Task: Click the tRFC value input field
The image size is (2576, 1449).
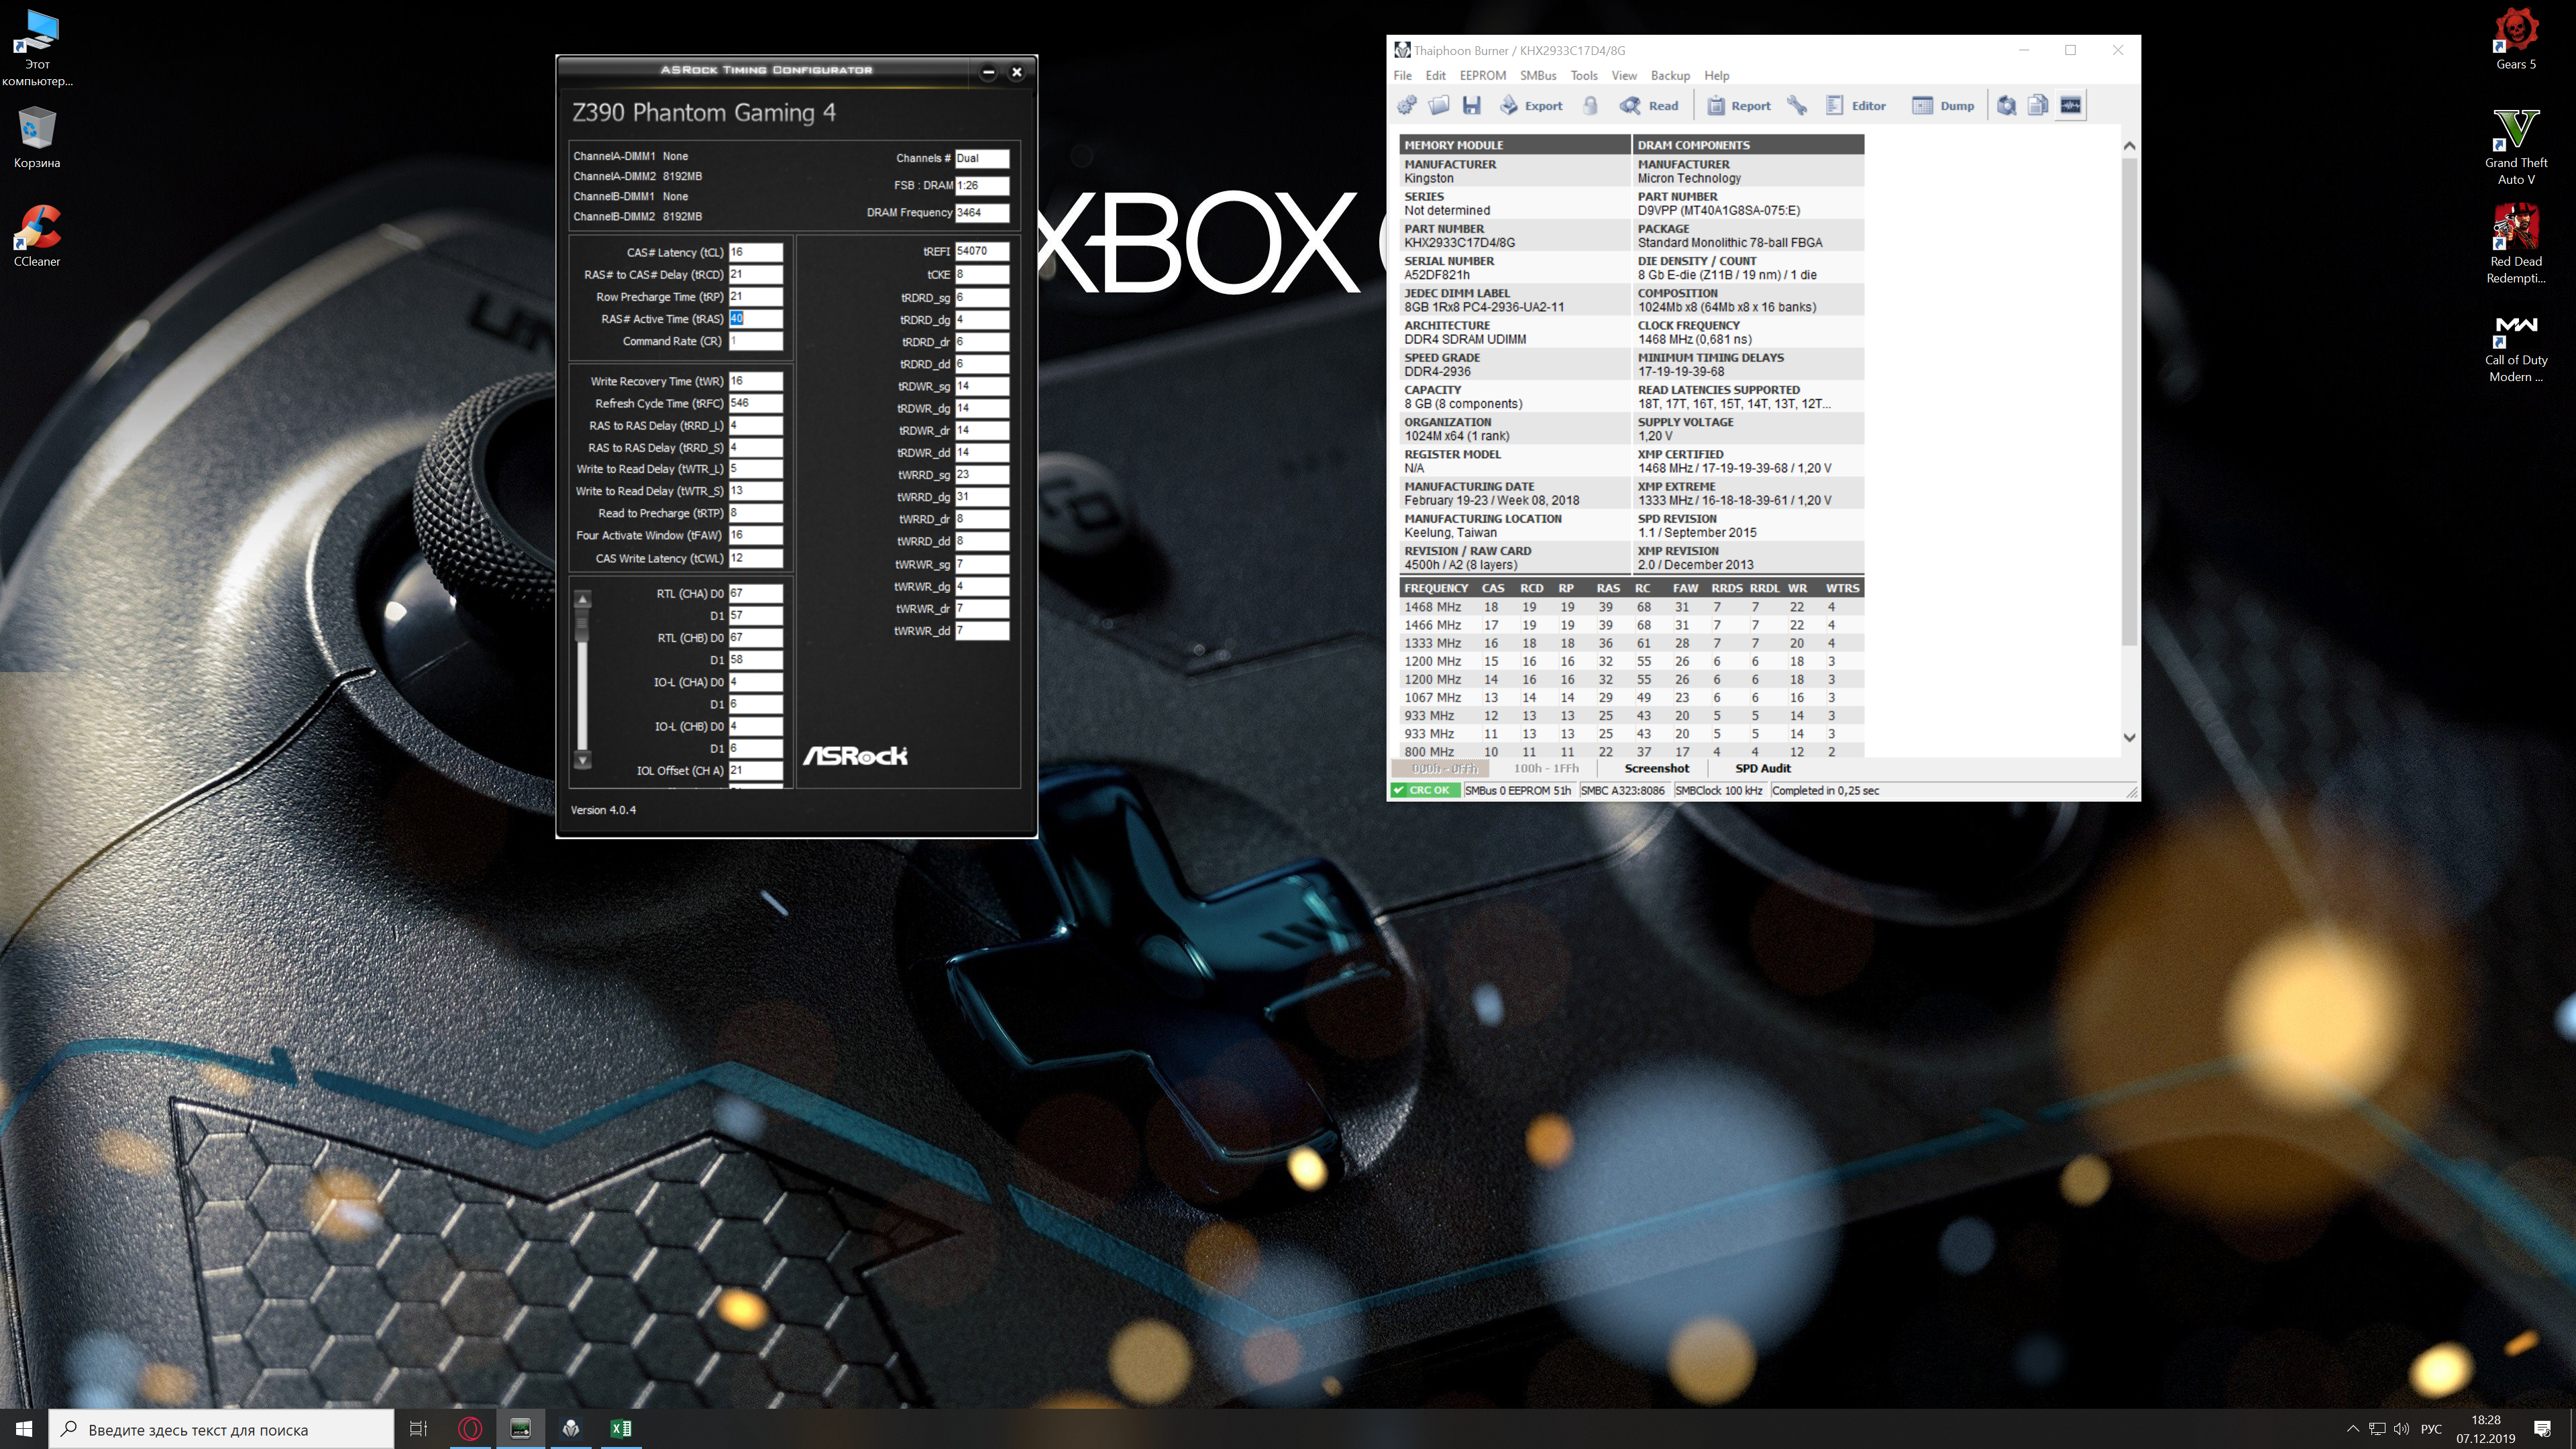Action: pyautogui.click(x=755, y=403)
